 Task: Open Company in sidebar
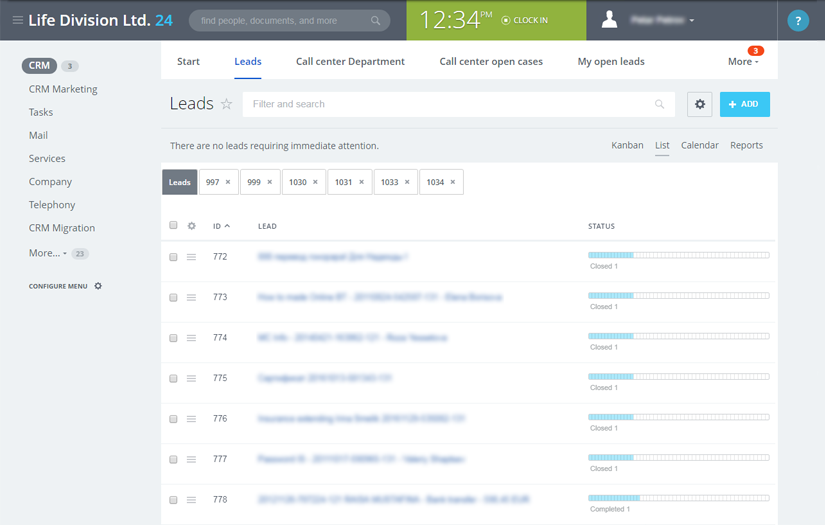point(50,181)
